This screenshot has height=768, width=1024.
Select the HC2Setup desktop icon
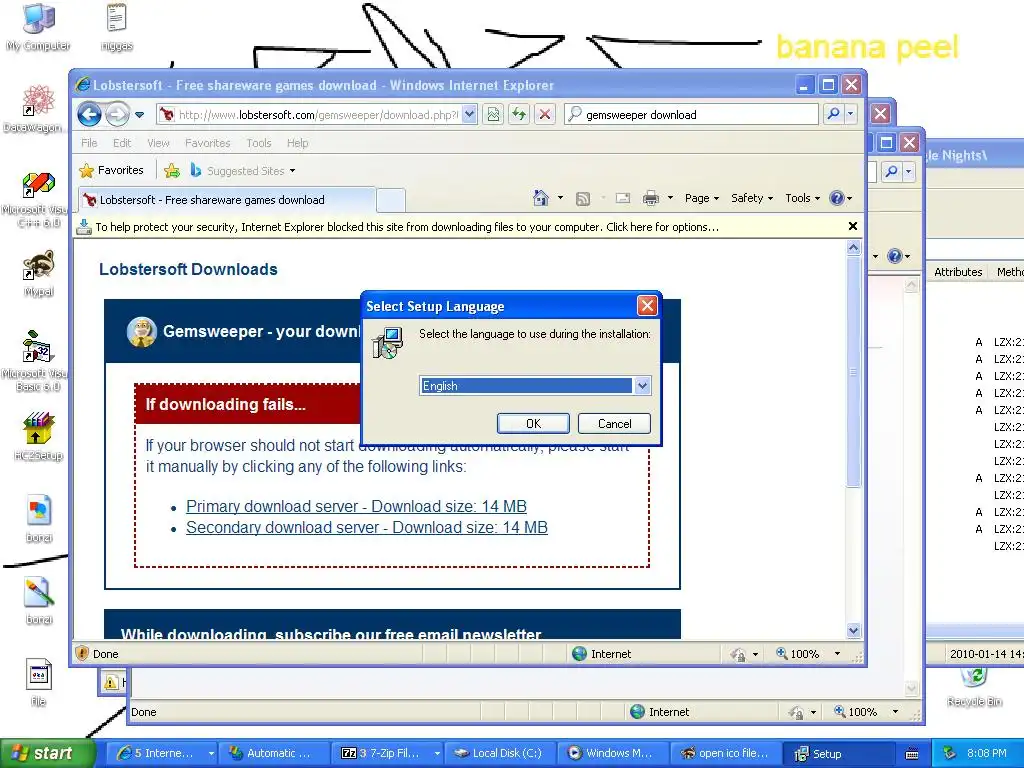pos(38,436)
